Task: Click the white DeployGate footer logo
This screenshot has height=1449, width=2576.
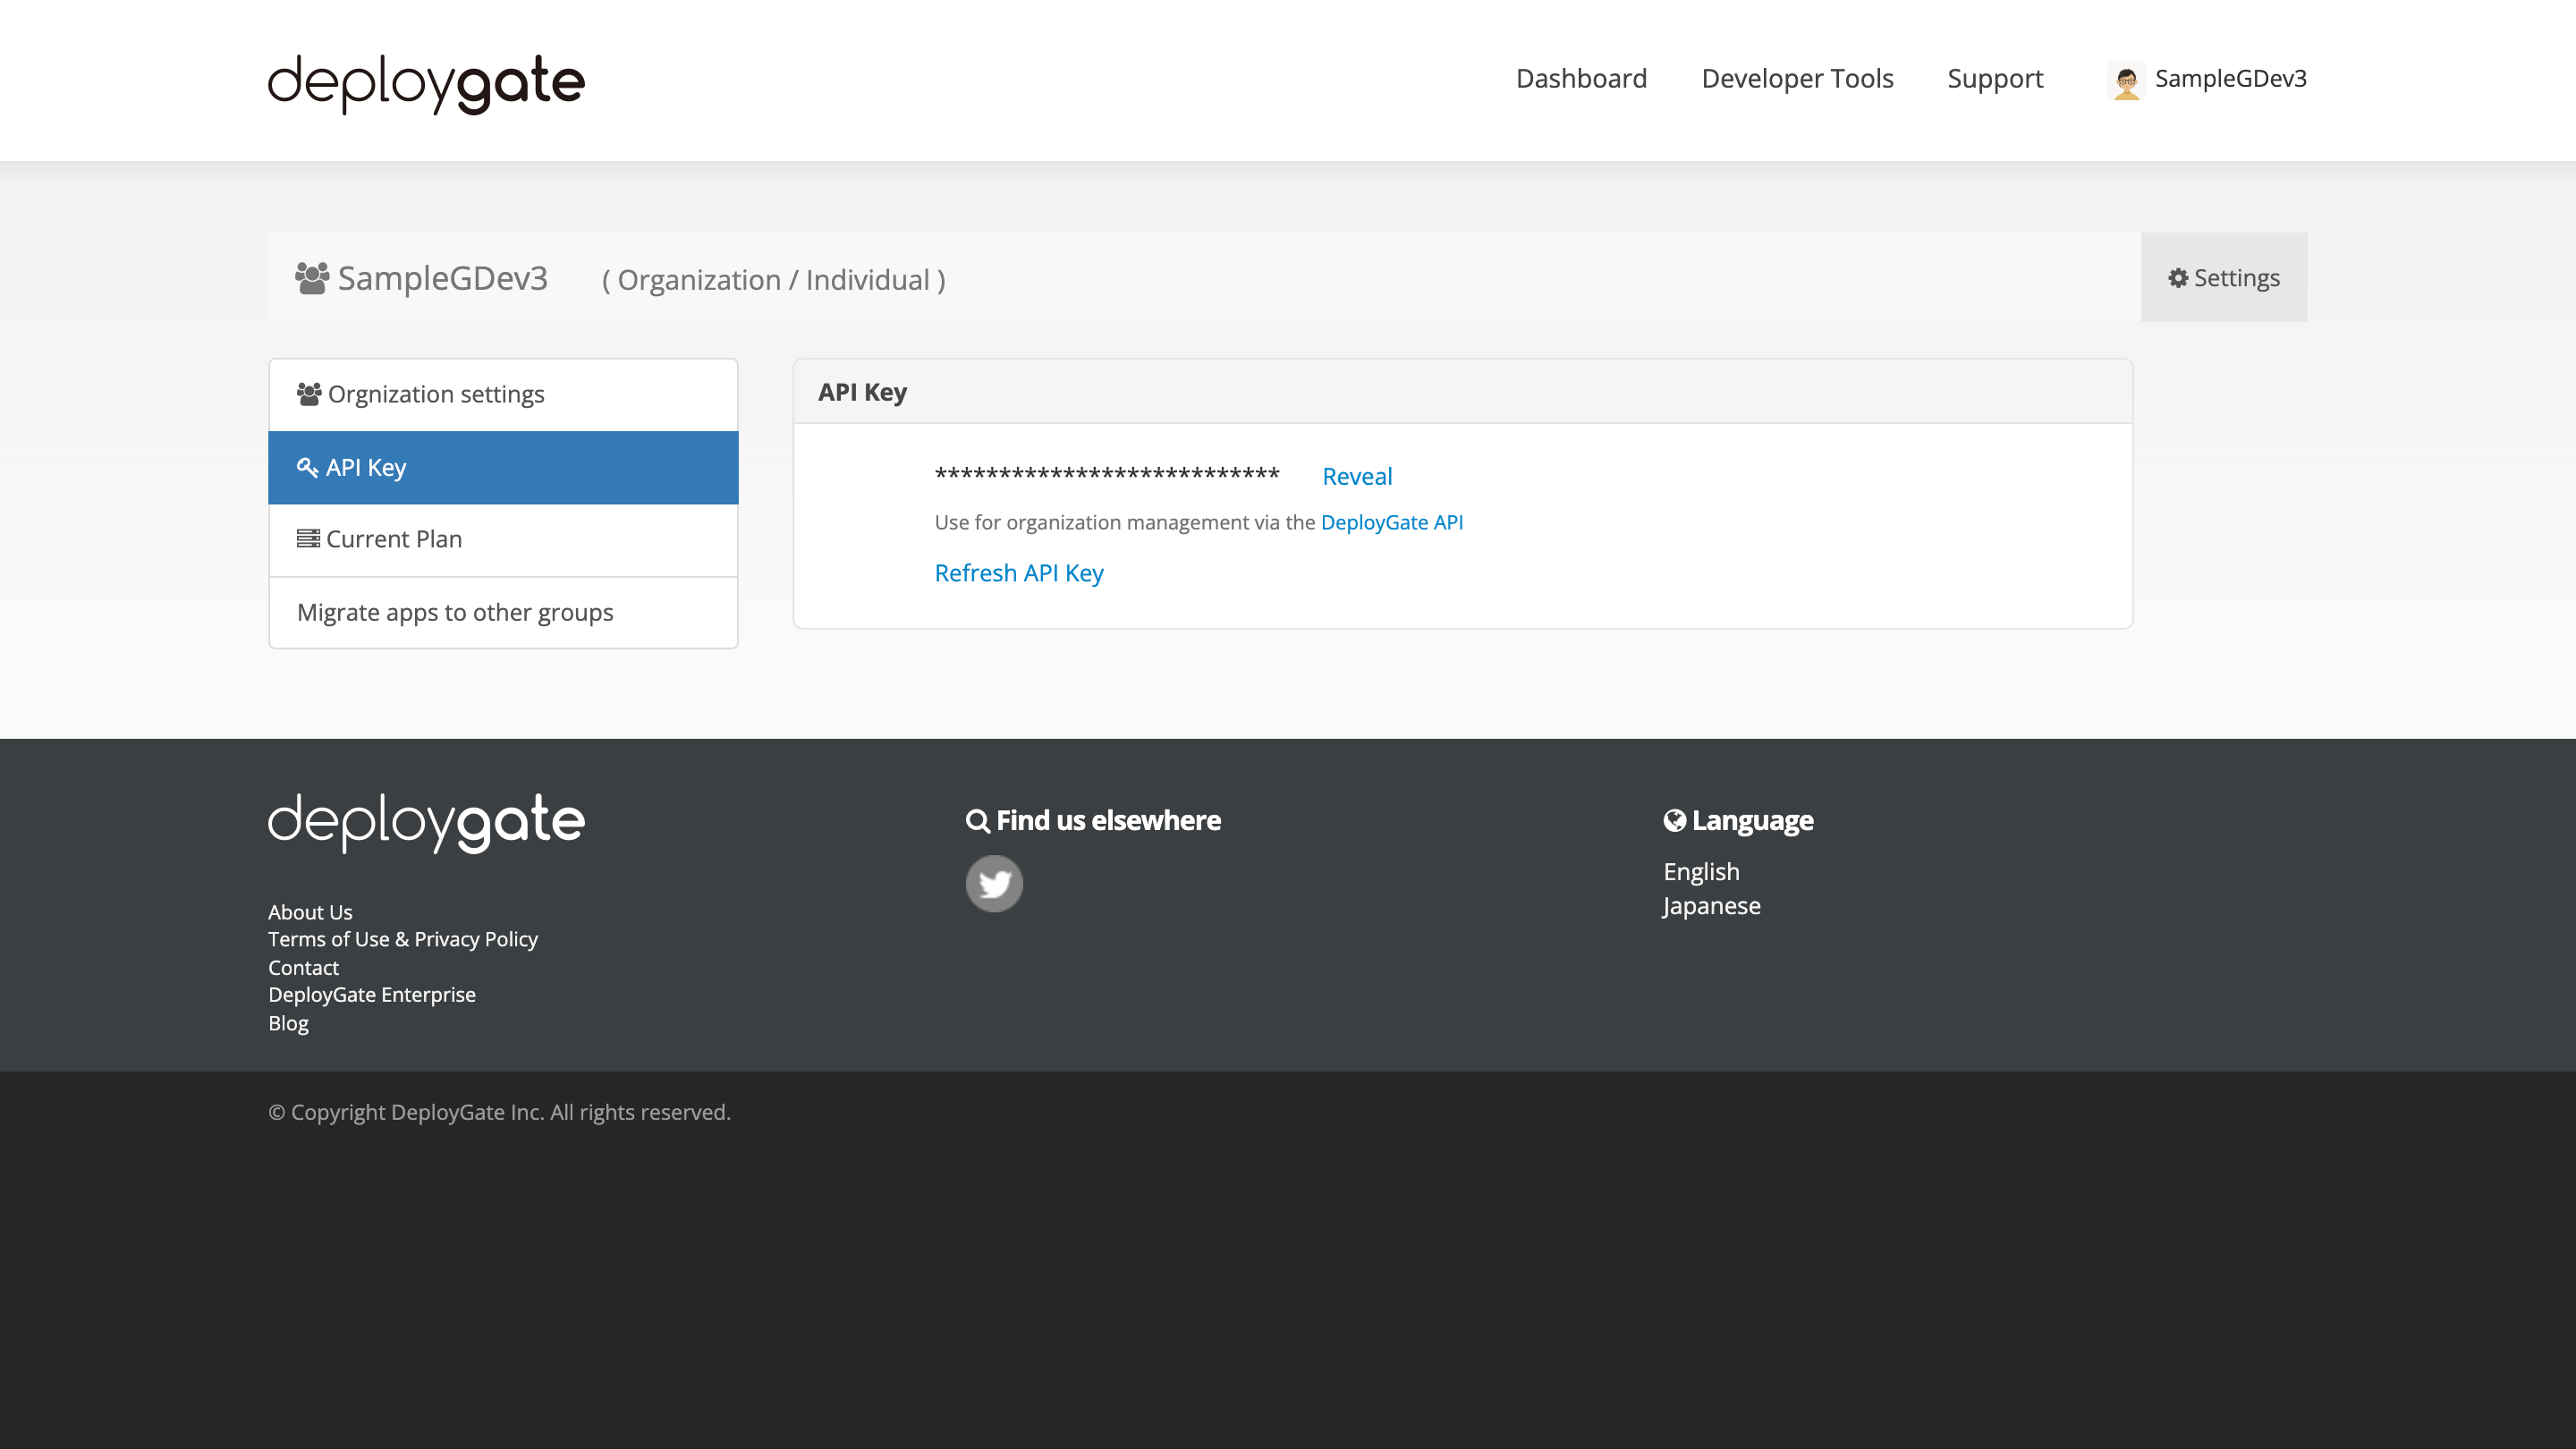Action: [426, 822]
